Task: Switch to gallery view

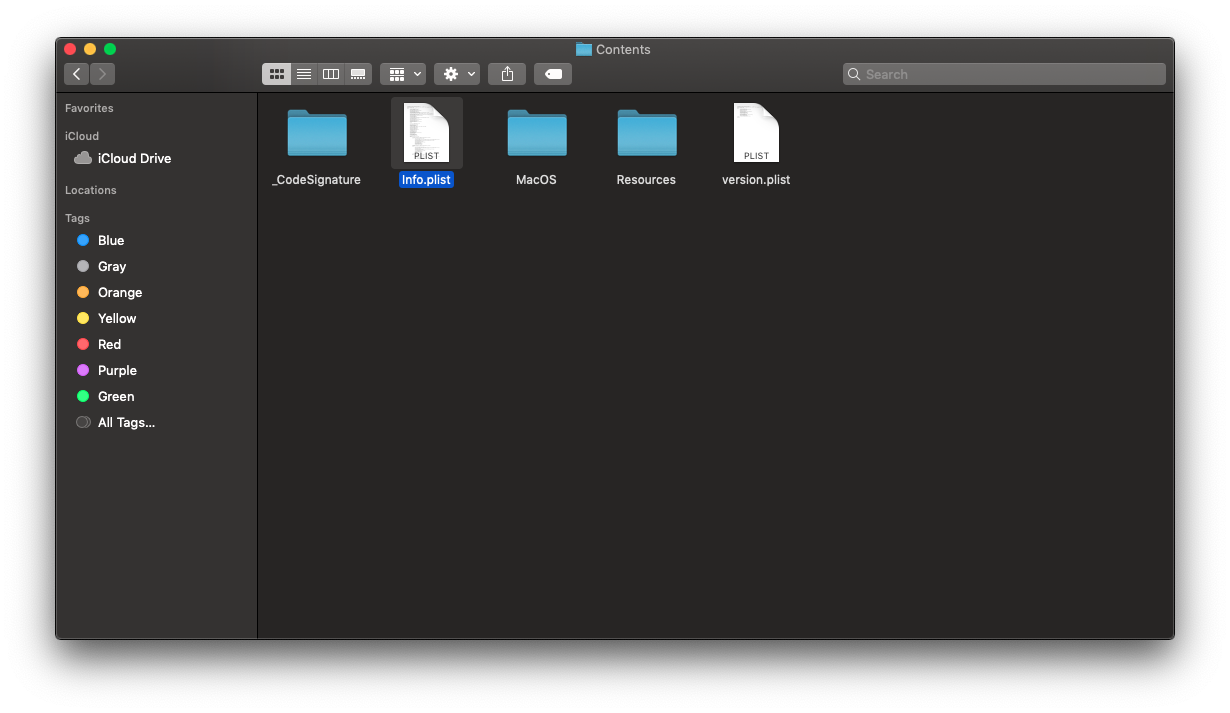Action: coord(358,74)
